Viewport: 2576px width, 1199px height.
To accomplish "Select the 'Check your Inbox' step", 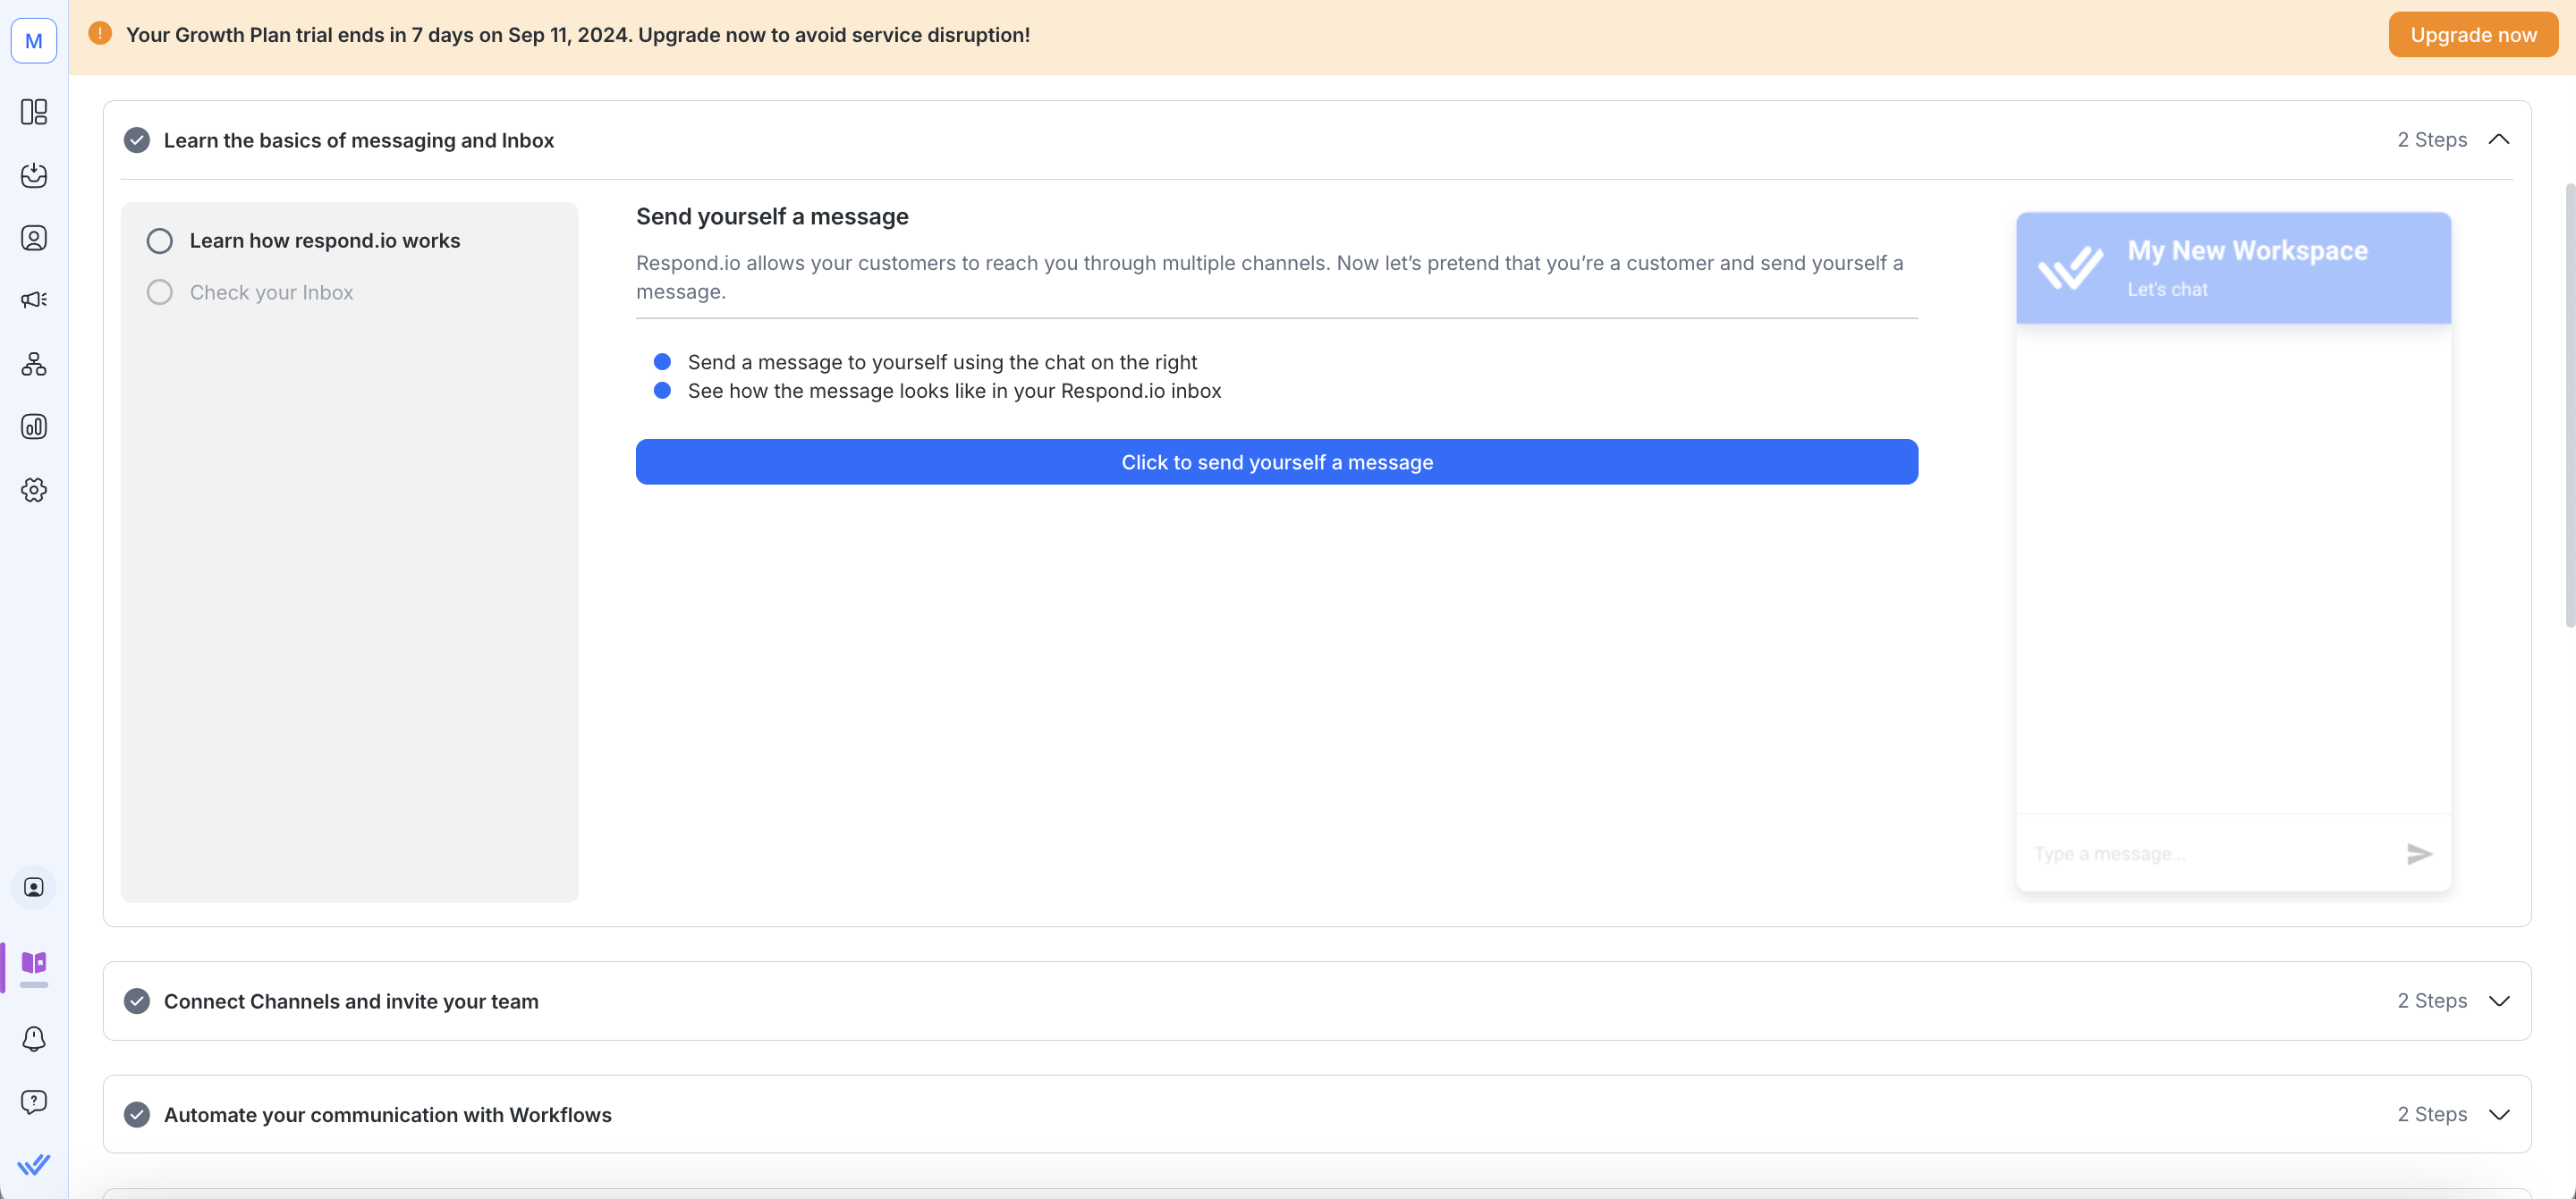I will tap(271, 293).
